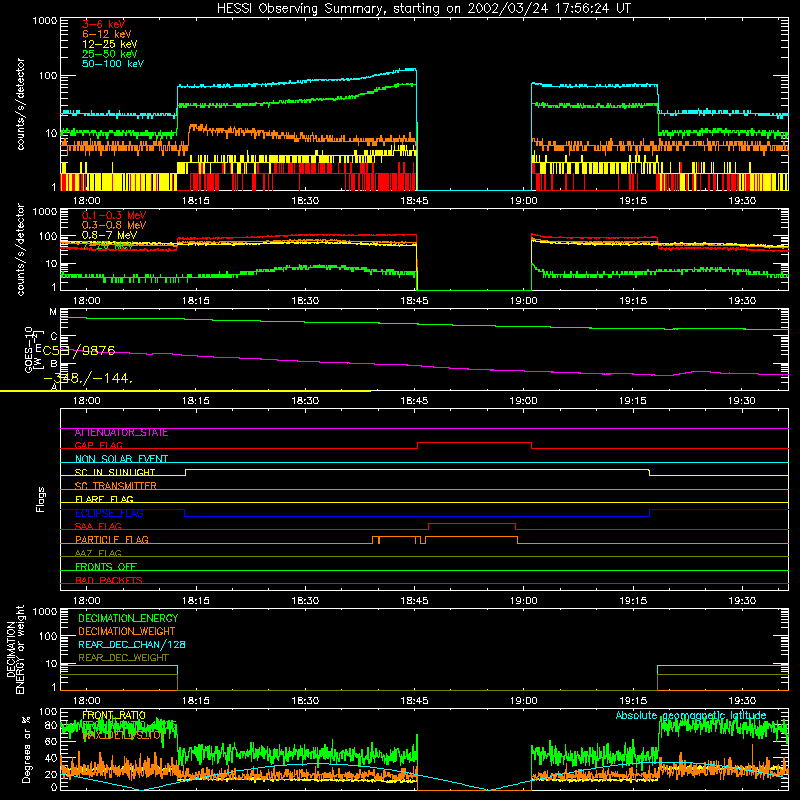
Task: Select the SAA_FLAG label
Action: pos(98,527)
